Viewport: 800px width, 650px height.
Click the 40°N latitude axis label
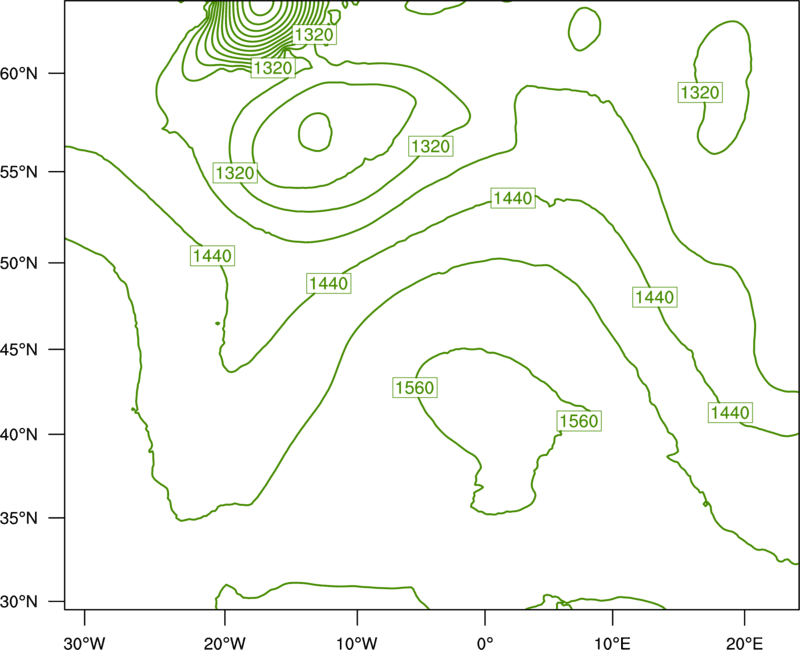point(19,435)
